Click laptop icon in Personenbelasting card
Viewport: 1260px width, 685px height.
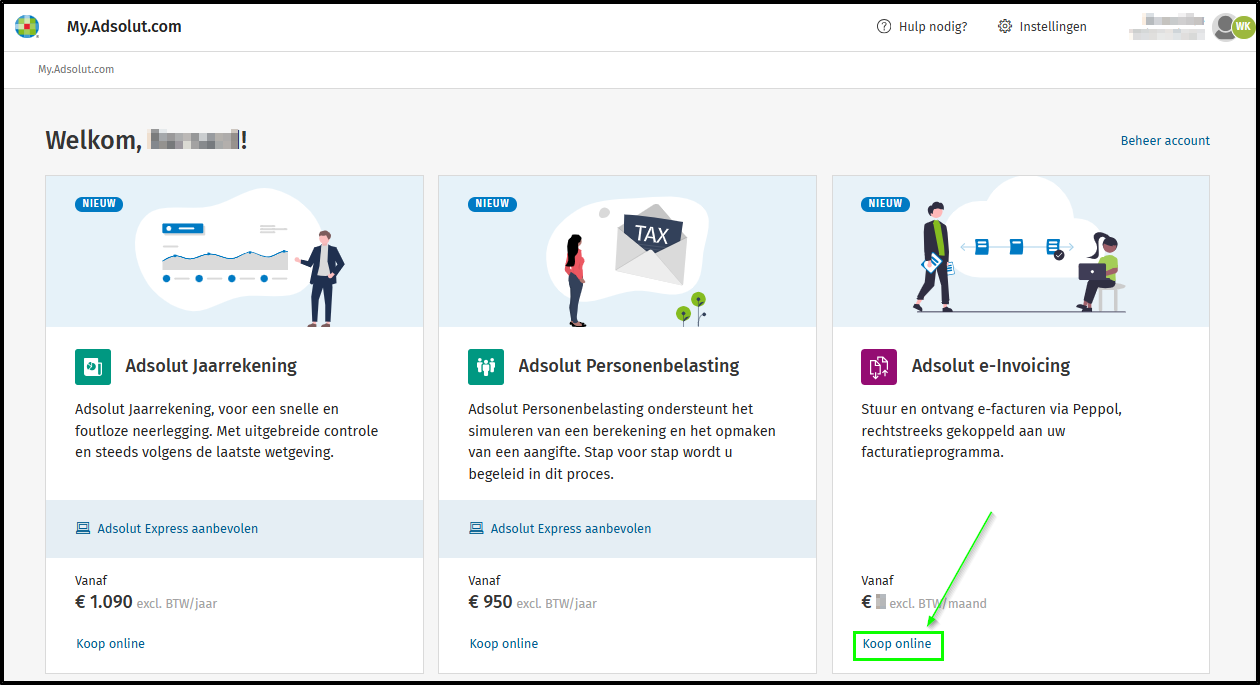point(476,528)
